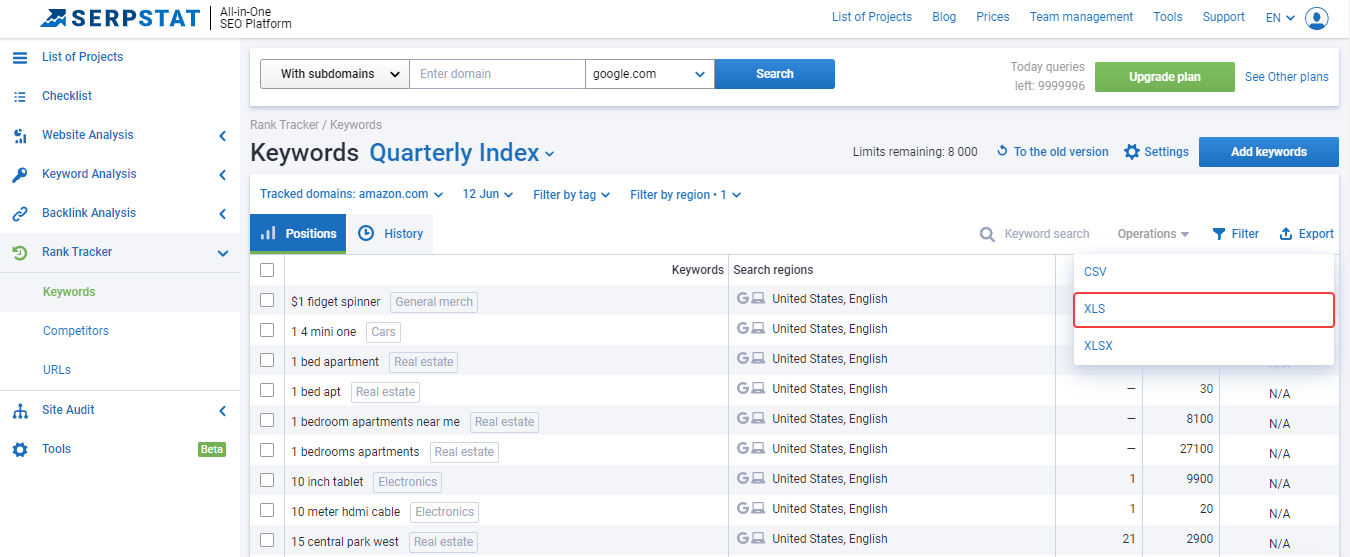Click the Site Audit sidebar icon
The width and height of the screenshot is (1350, 557).
(x=20, y=410)
